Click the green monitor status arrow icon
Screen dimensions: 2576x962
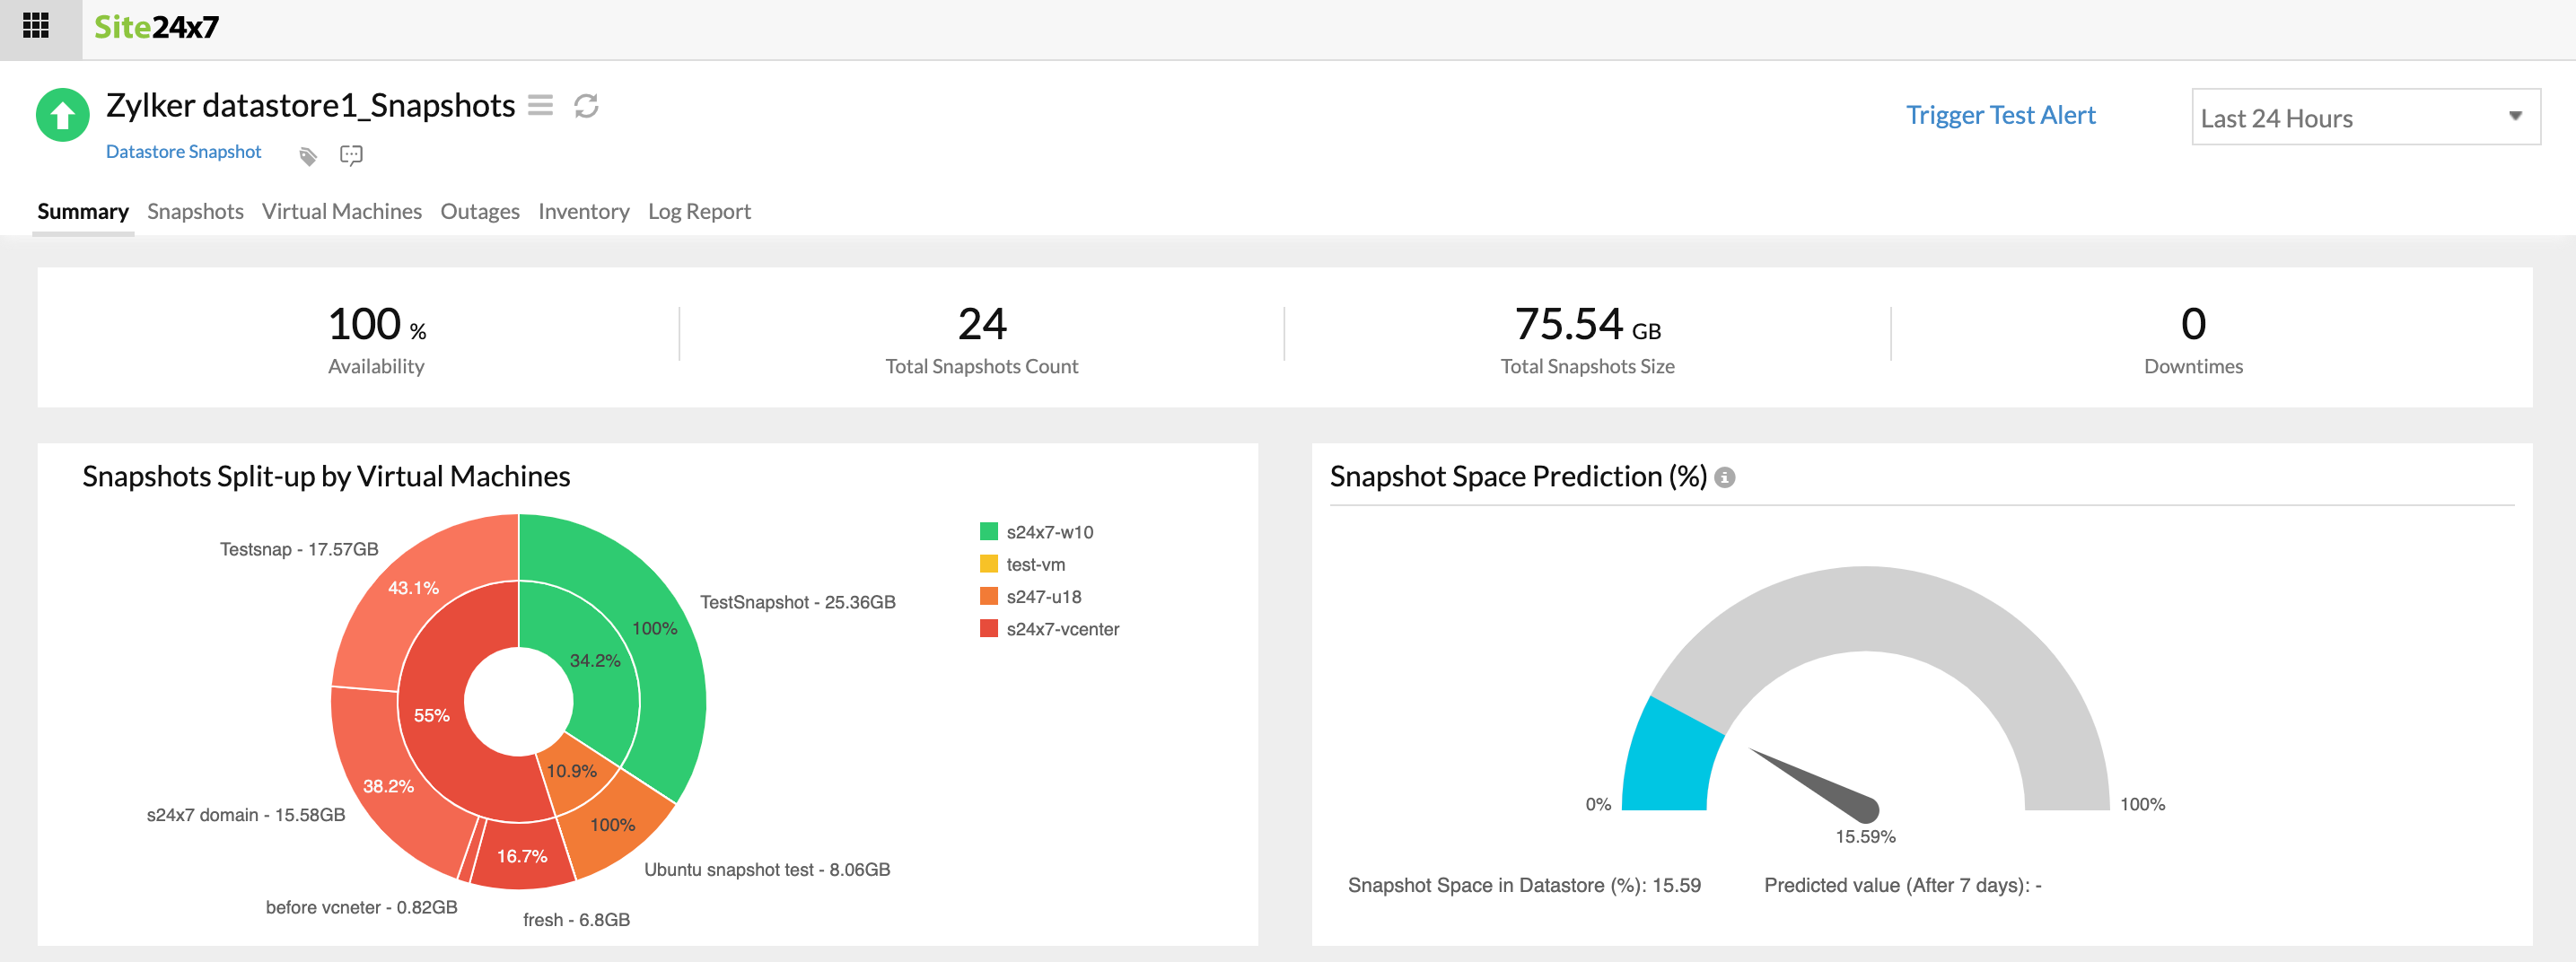(62, 113)
